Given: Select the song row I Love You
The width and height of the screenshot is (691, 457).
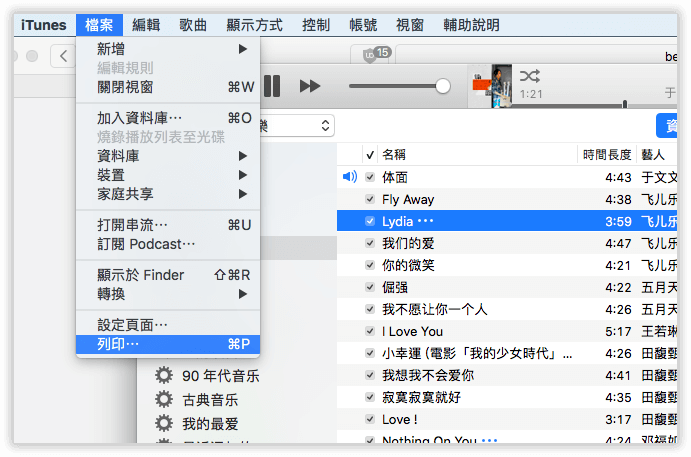Looking at the screenshot, I should click(507, 331).
